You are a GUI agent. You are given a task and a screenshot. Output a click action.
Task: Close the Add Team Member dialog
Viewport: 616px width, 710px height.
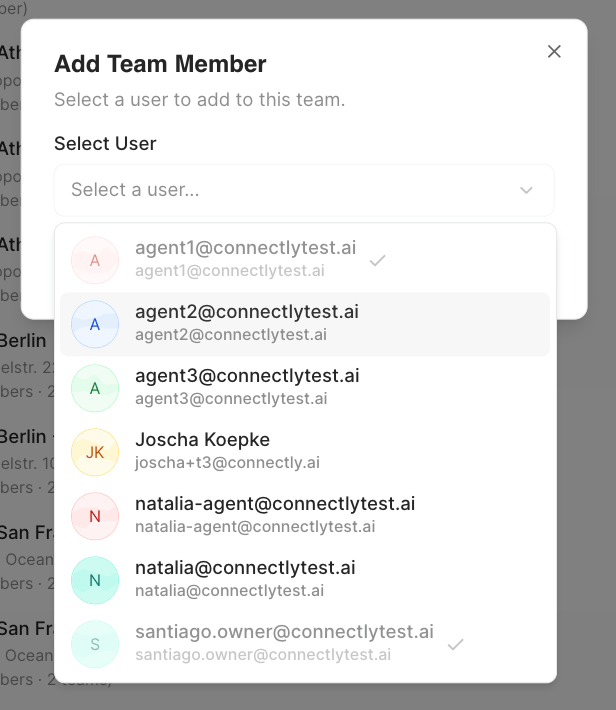pos(554,52)
